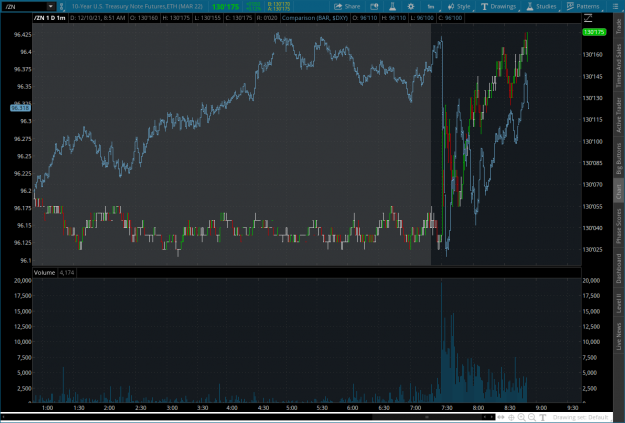Click the scrollbar left arrow at bottom
This screenshot has height=423, width=625.
(x=3, y=417)
